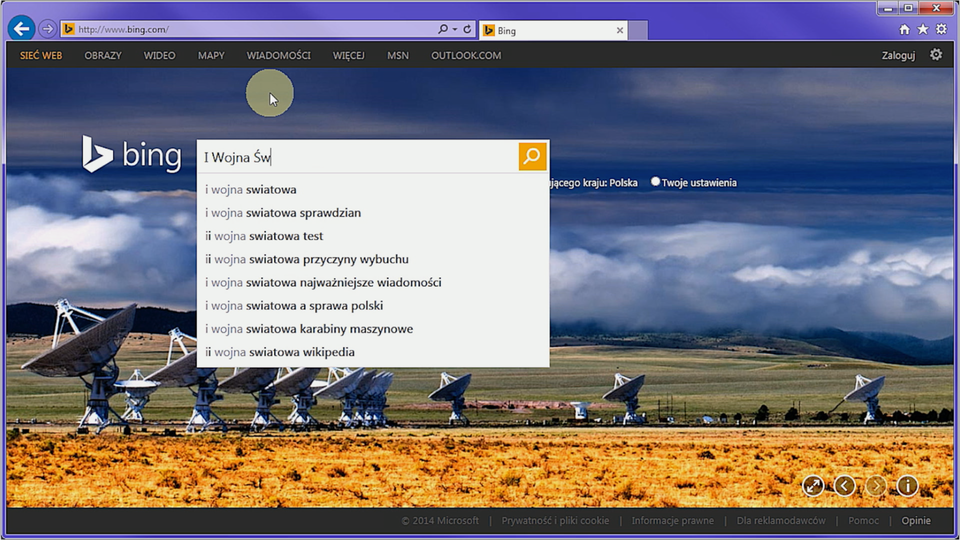Open 'Pomoc' footer link

pyautogui.click(x=863, y=520)
